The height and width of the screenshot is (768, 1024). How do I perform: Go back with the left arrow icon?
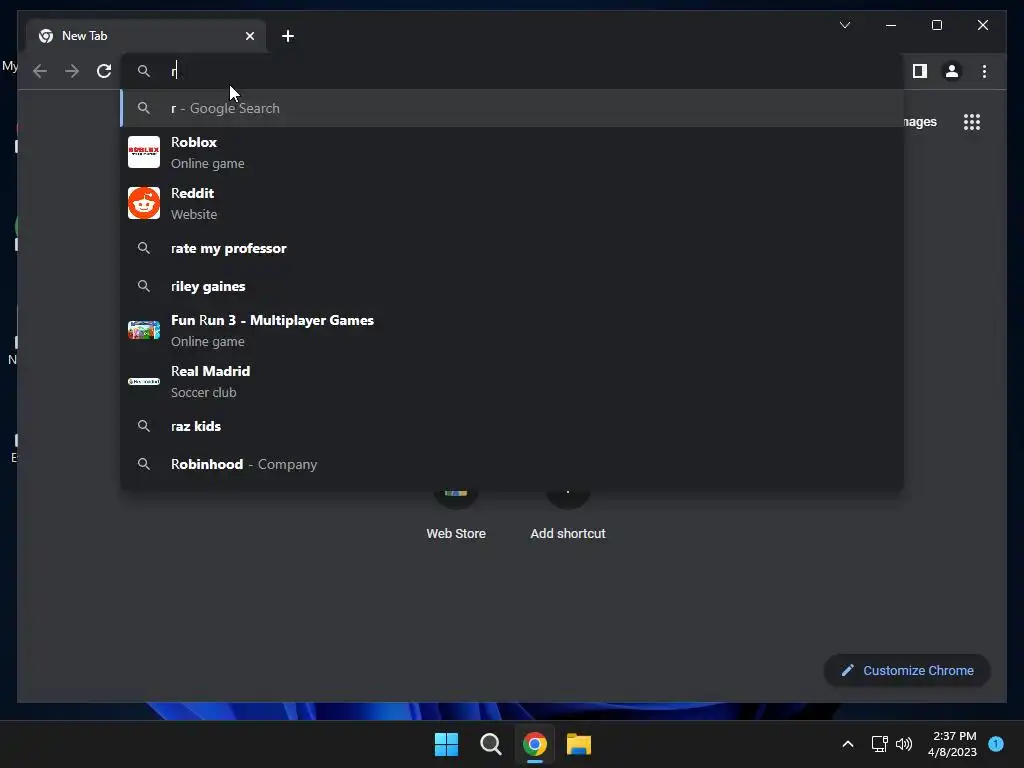40,71
